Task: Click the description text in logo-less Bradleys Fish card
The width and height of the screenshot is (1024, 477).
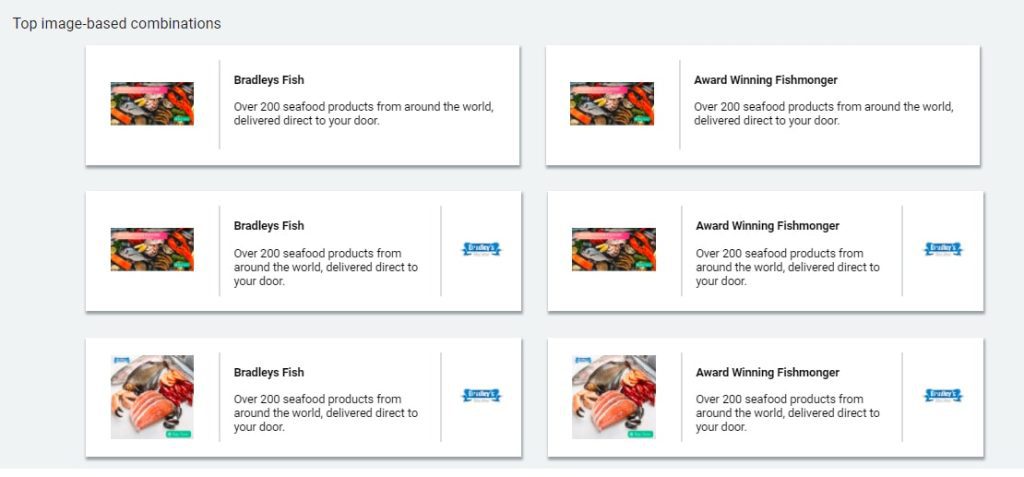Action: coord(363,114)
